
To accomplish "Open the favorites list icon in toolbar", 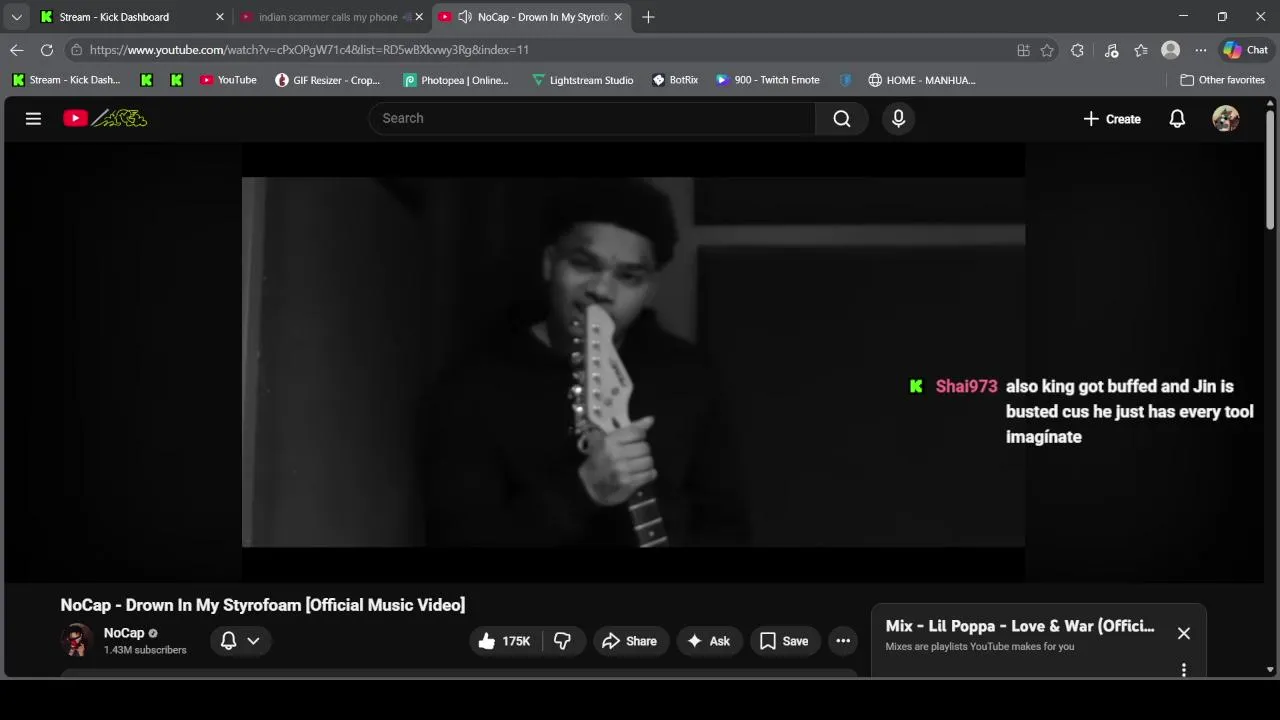I will (x=1141, y=50).
